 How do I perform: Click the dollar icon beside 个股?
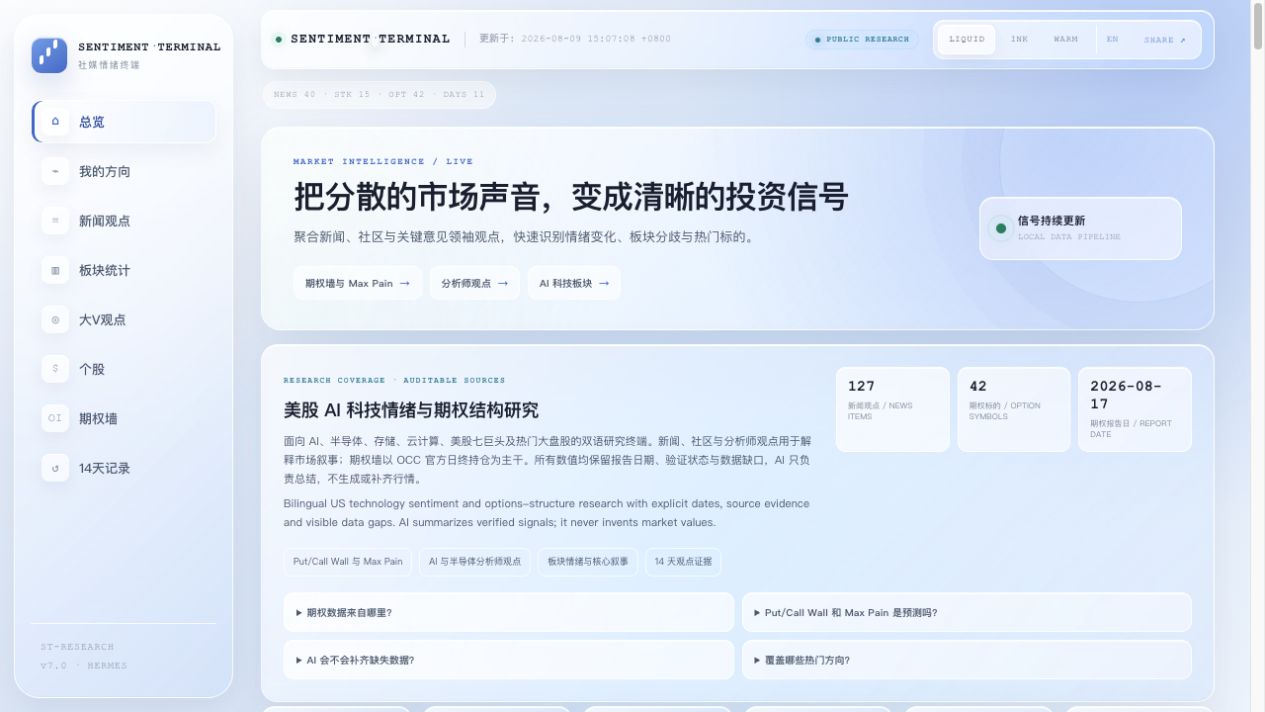point(55,369)
